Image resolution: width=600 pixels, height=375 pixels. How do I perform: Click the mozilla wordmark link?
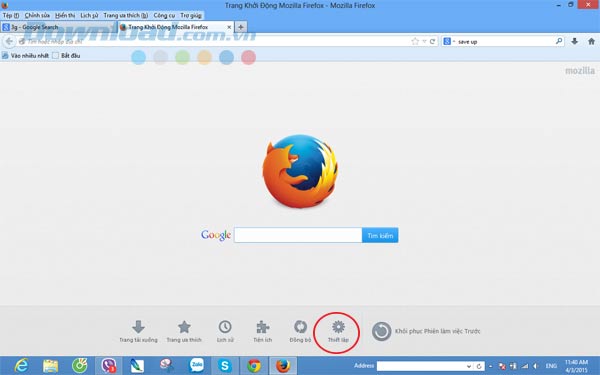point(580,71)
